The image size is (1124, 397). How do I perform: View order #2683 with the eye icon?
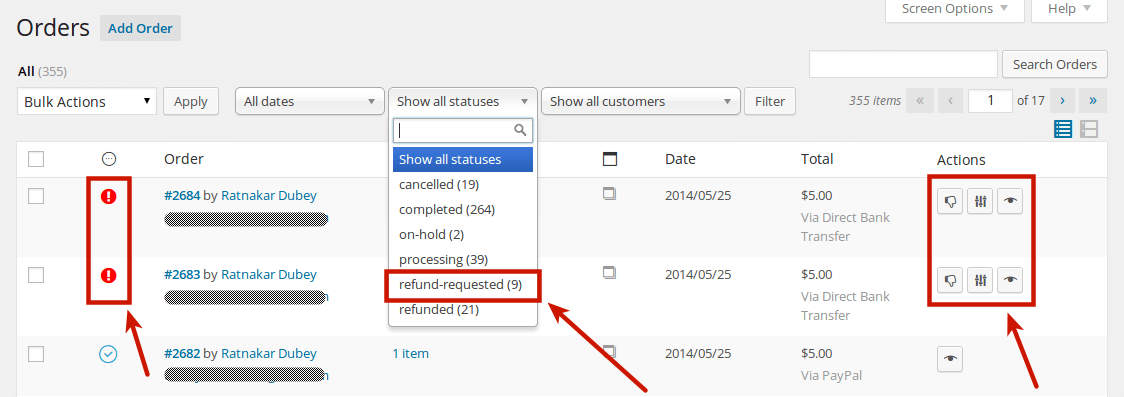click(1009, 279)
